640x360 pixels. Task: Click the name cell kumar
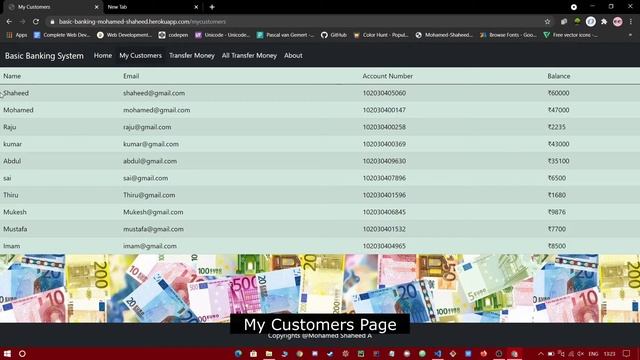tap(13, 144)
